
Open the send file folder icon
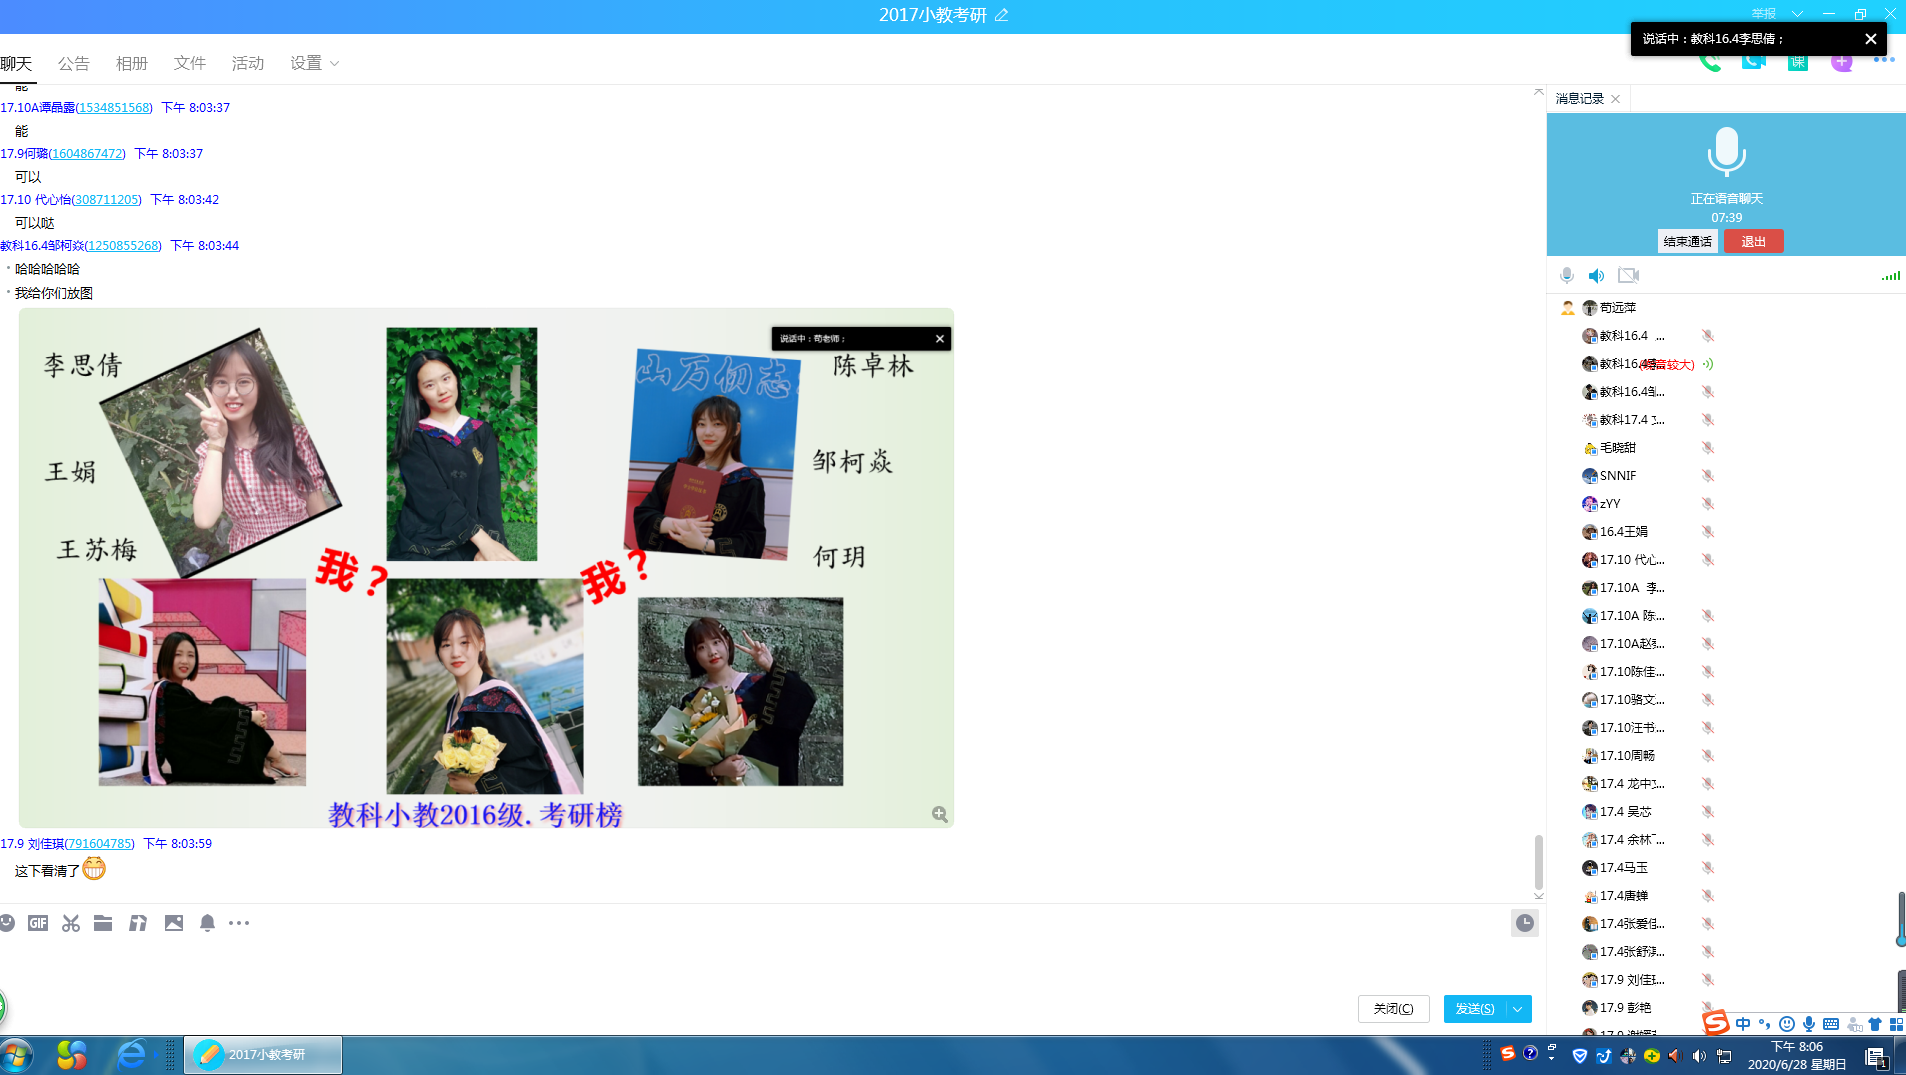click(x=103, y=923)
